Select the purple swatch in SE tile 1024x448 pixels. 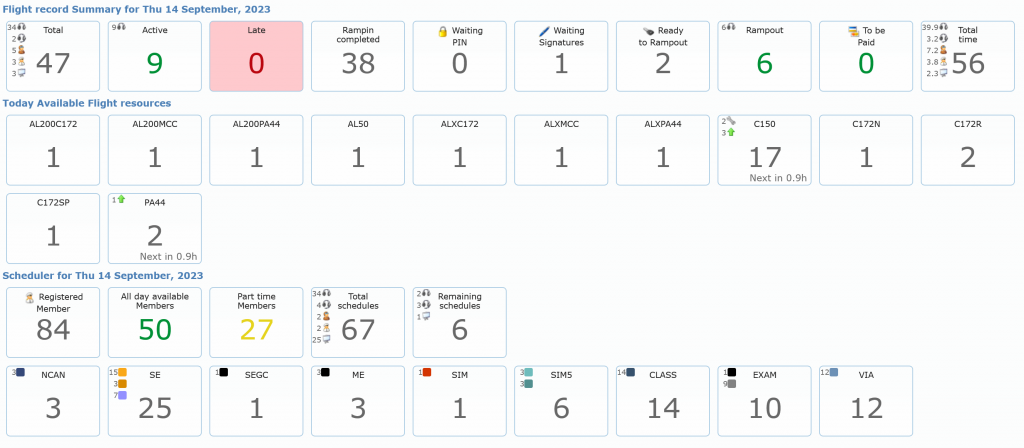122,396
